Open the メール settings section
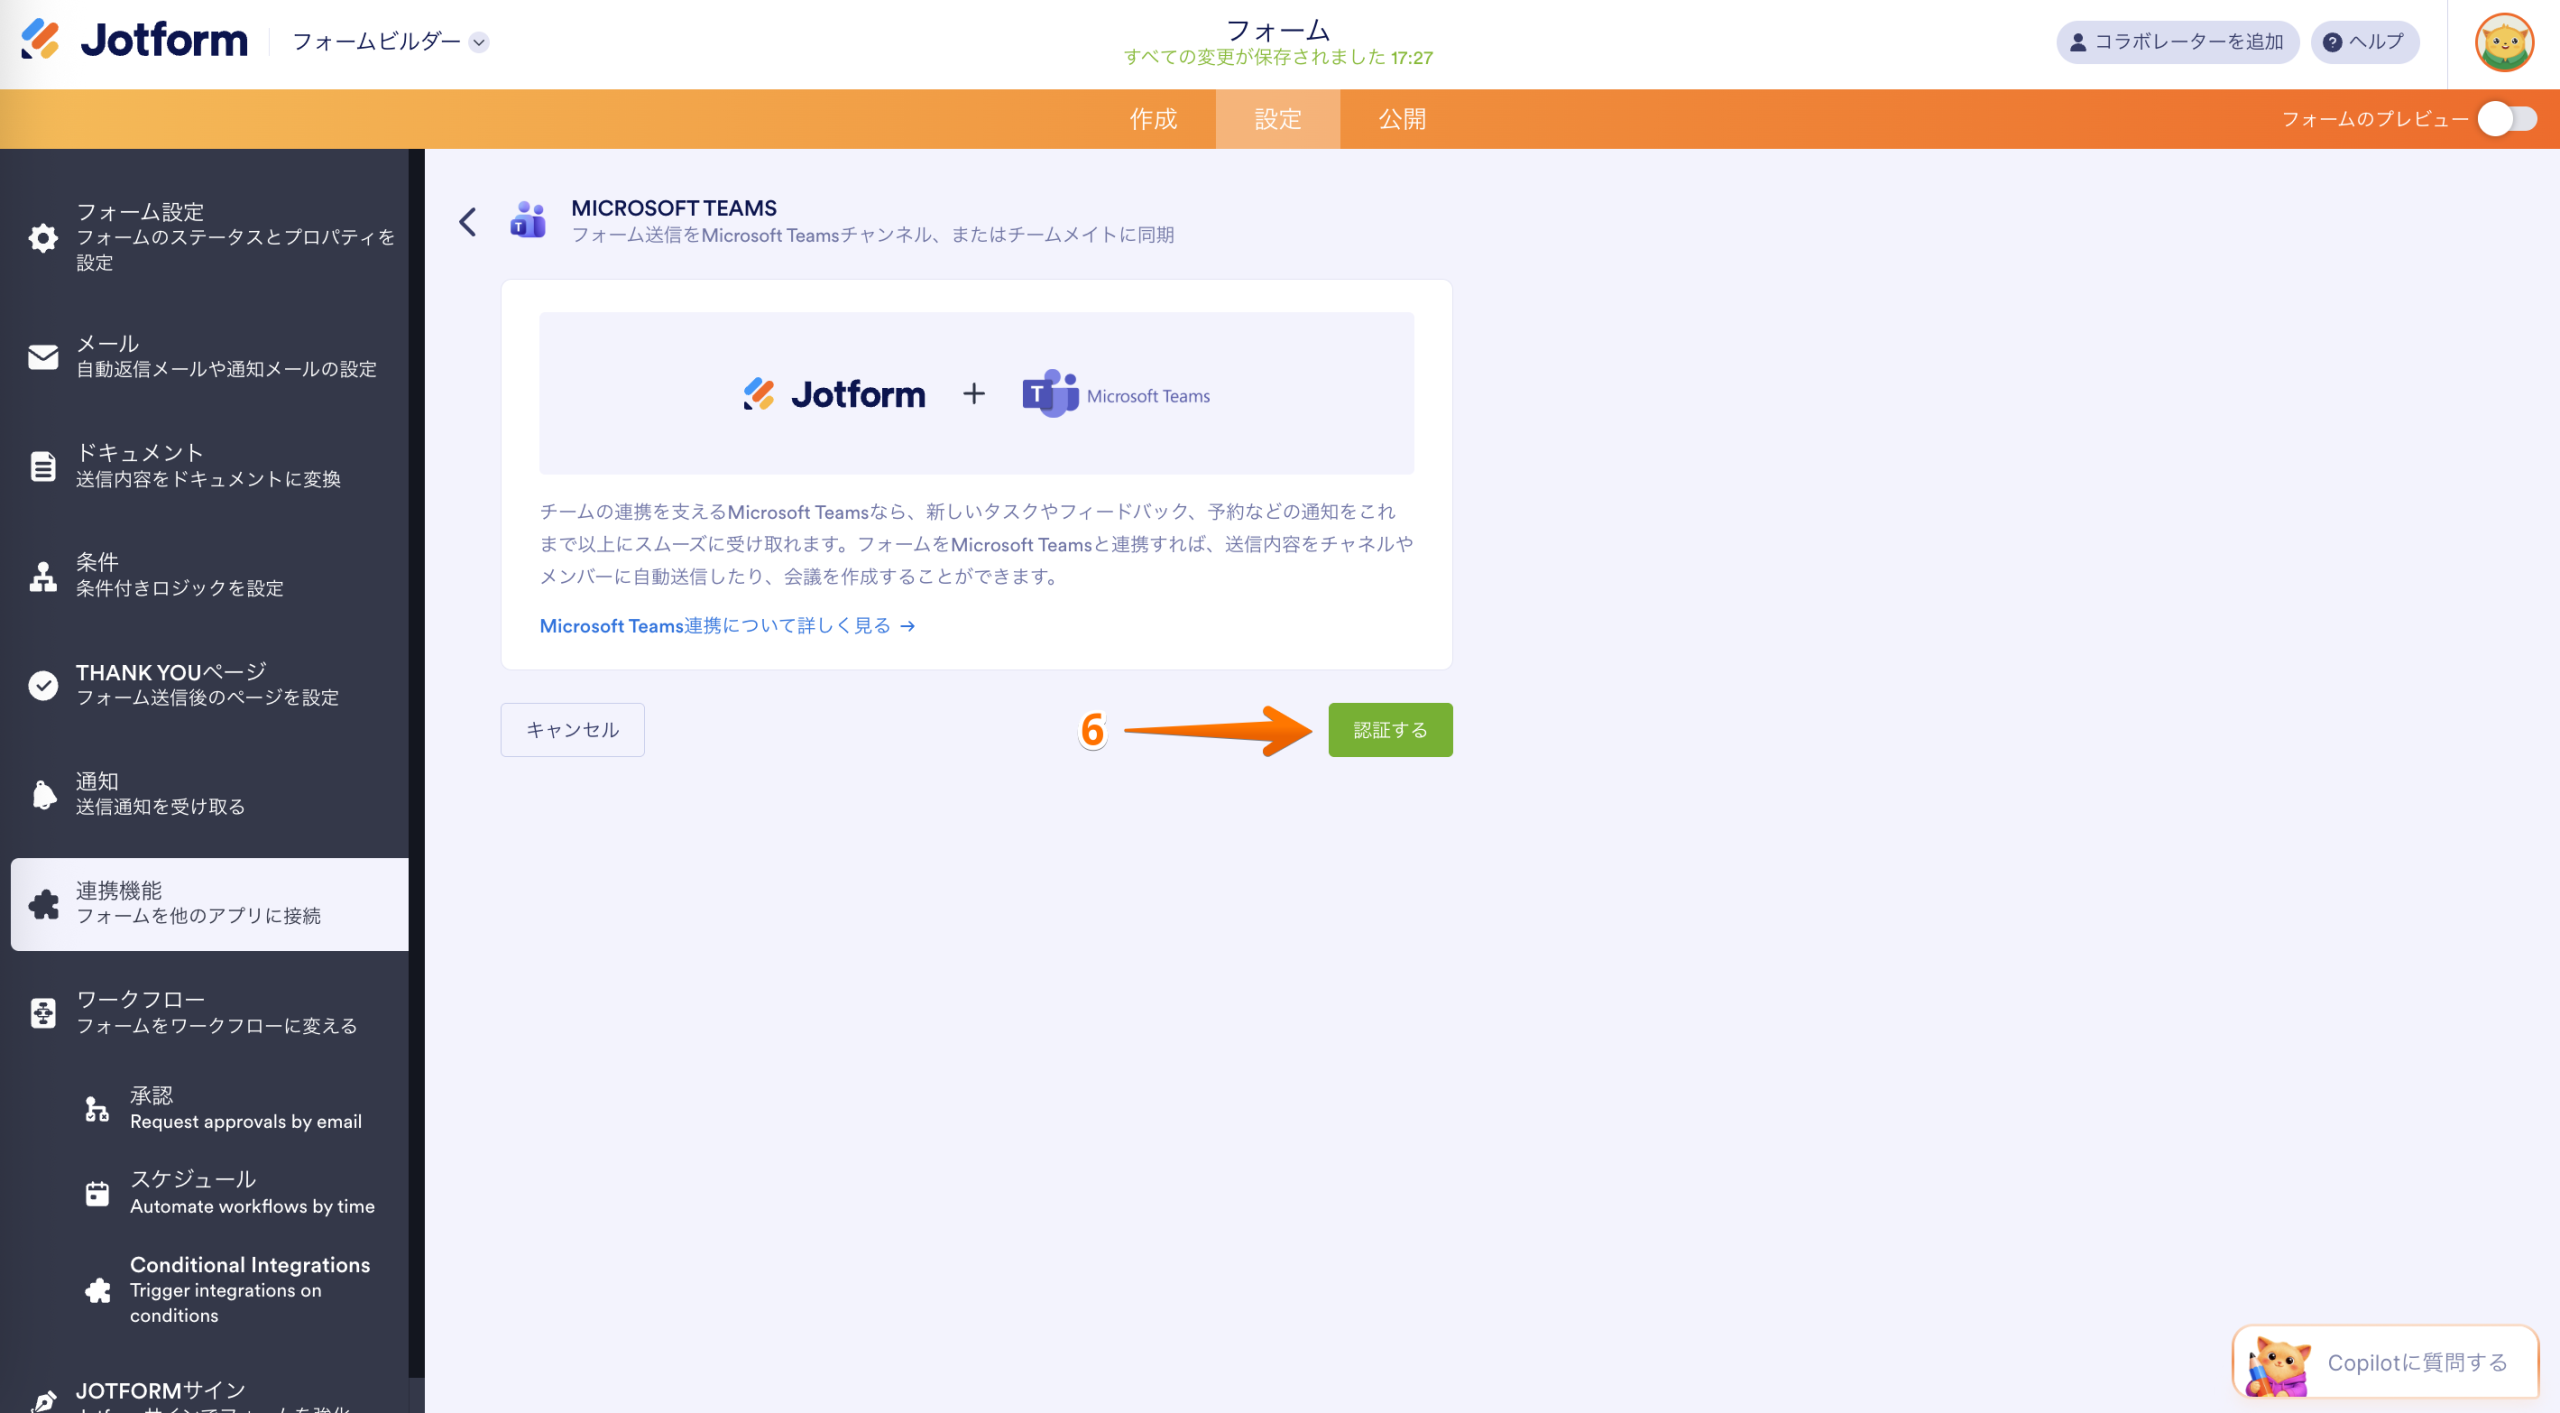 click(210, 356)
